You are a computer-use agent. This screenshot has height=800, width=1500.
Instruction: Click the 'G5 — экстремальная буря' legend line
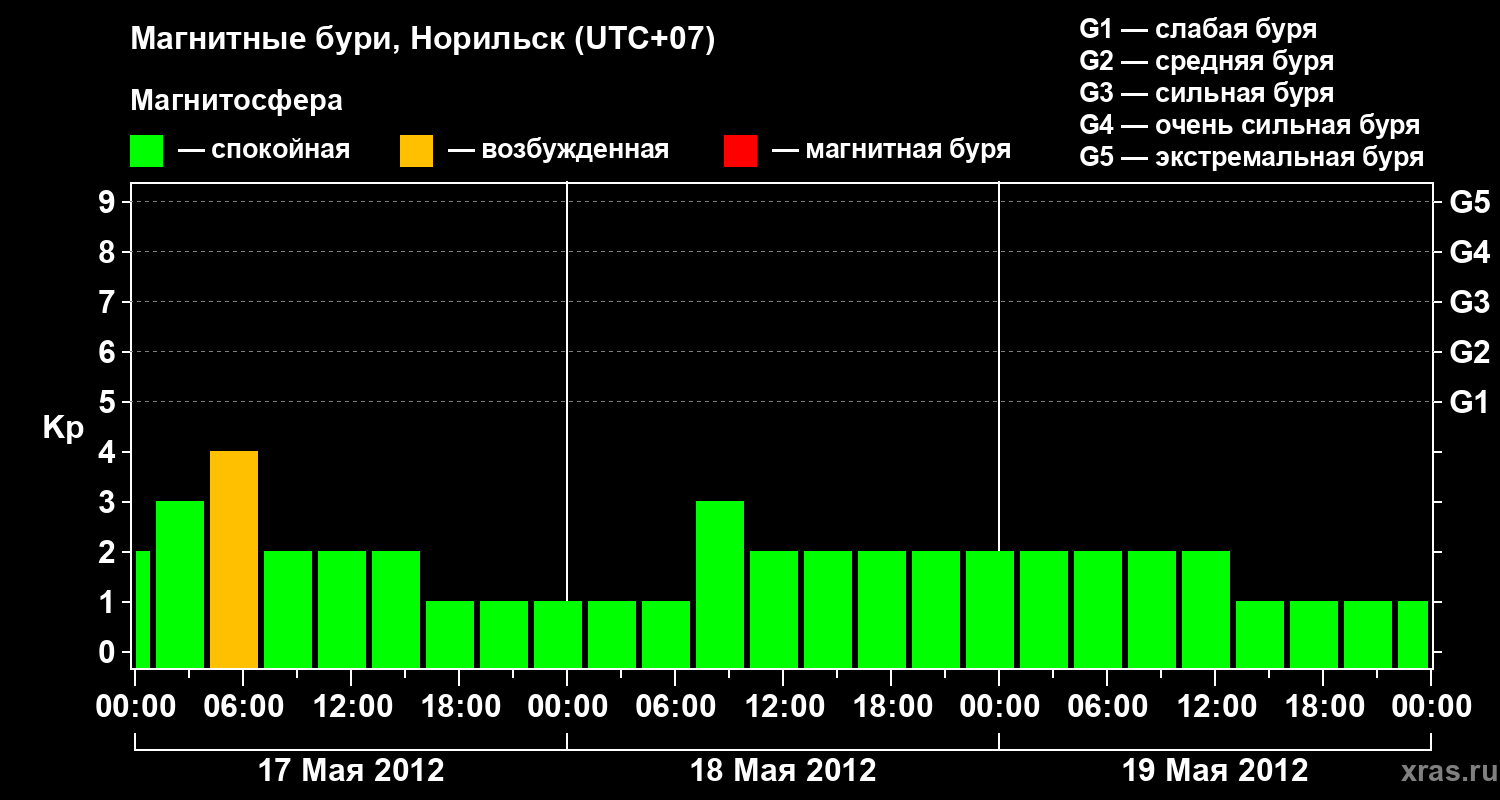(1252, 157)
